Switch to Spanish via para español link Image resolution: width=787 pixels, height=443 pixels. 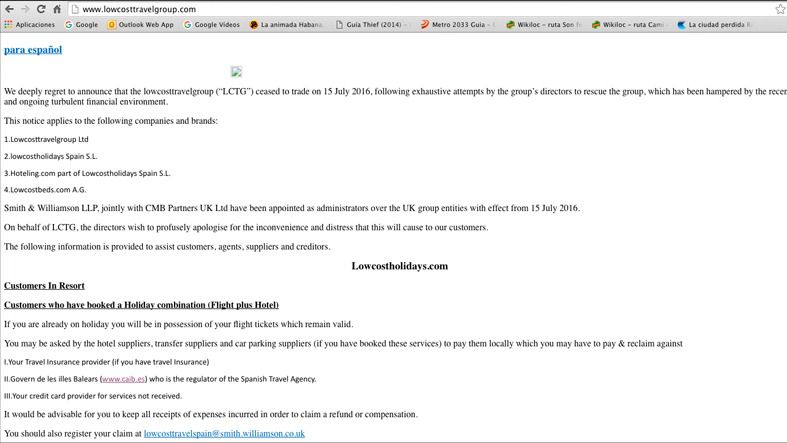tap(33, 50)
